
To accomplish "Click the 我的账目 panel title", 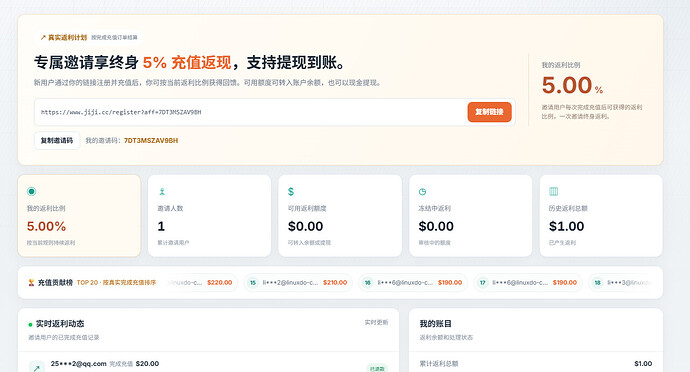I will [436, 324].
